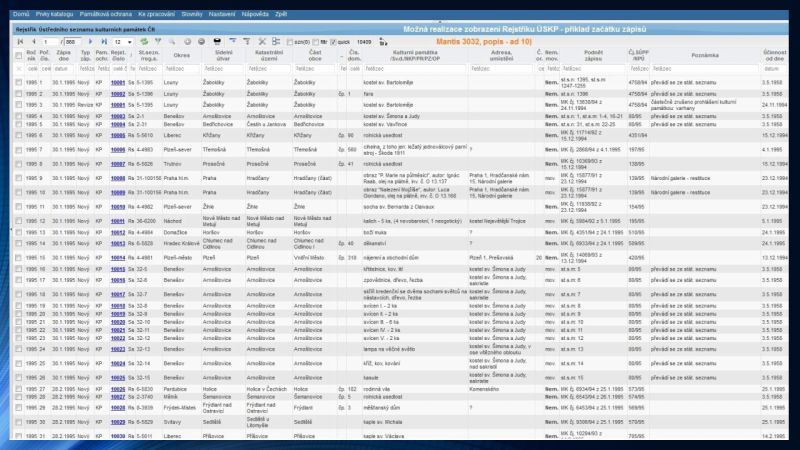The height and width of the screenshot is (450, 800).
Task: Open register link 10012 in boží muka row
Action: pyautogui.click(x=118, y=232)
